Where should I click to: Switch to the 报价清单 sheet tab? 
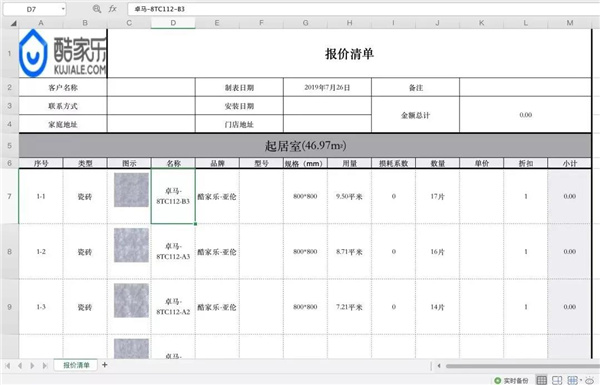[x=76, y=365]
